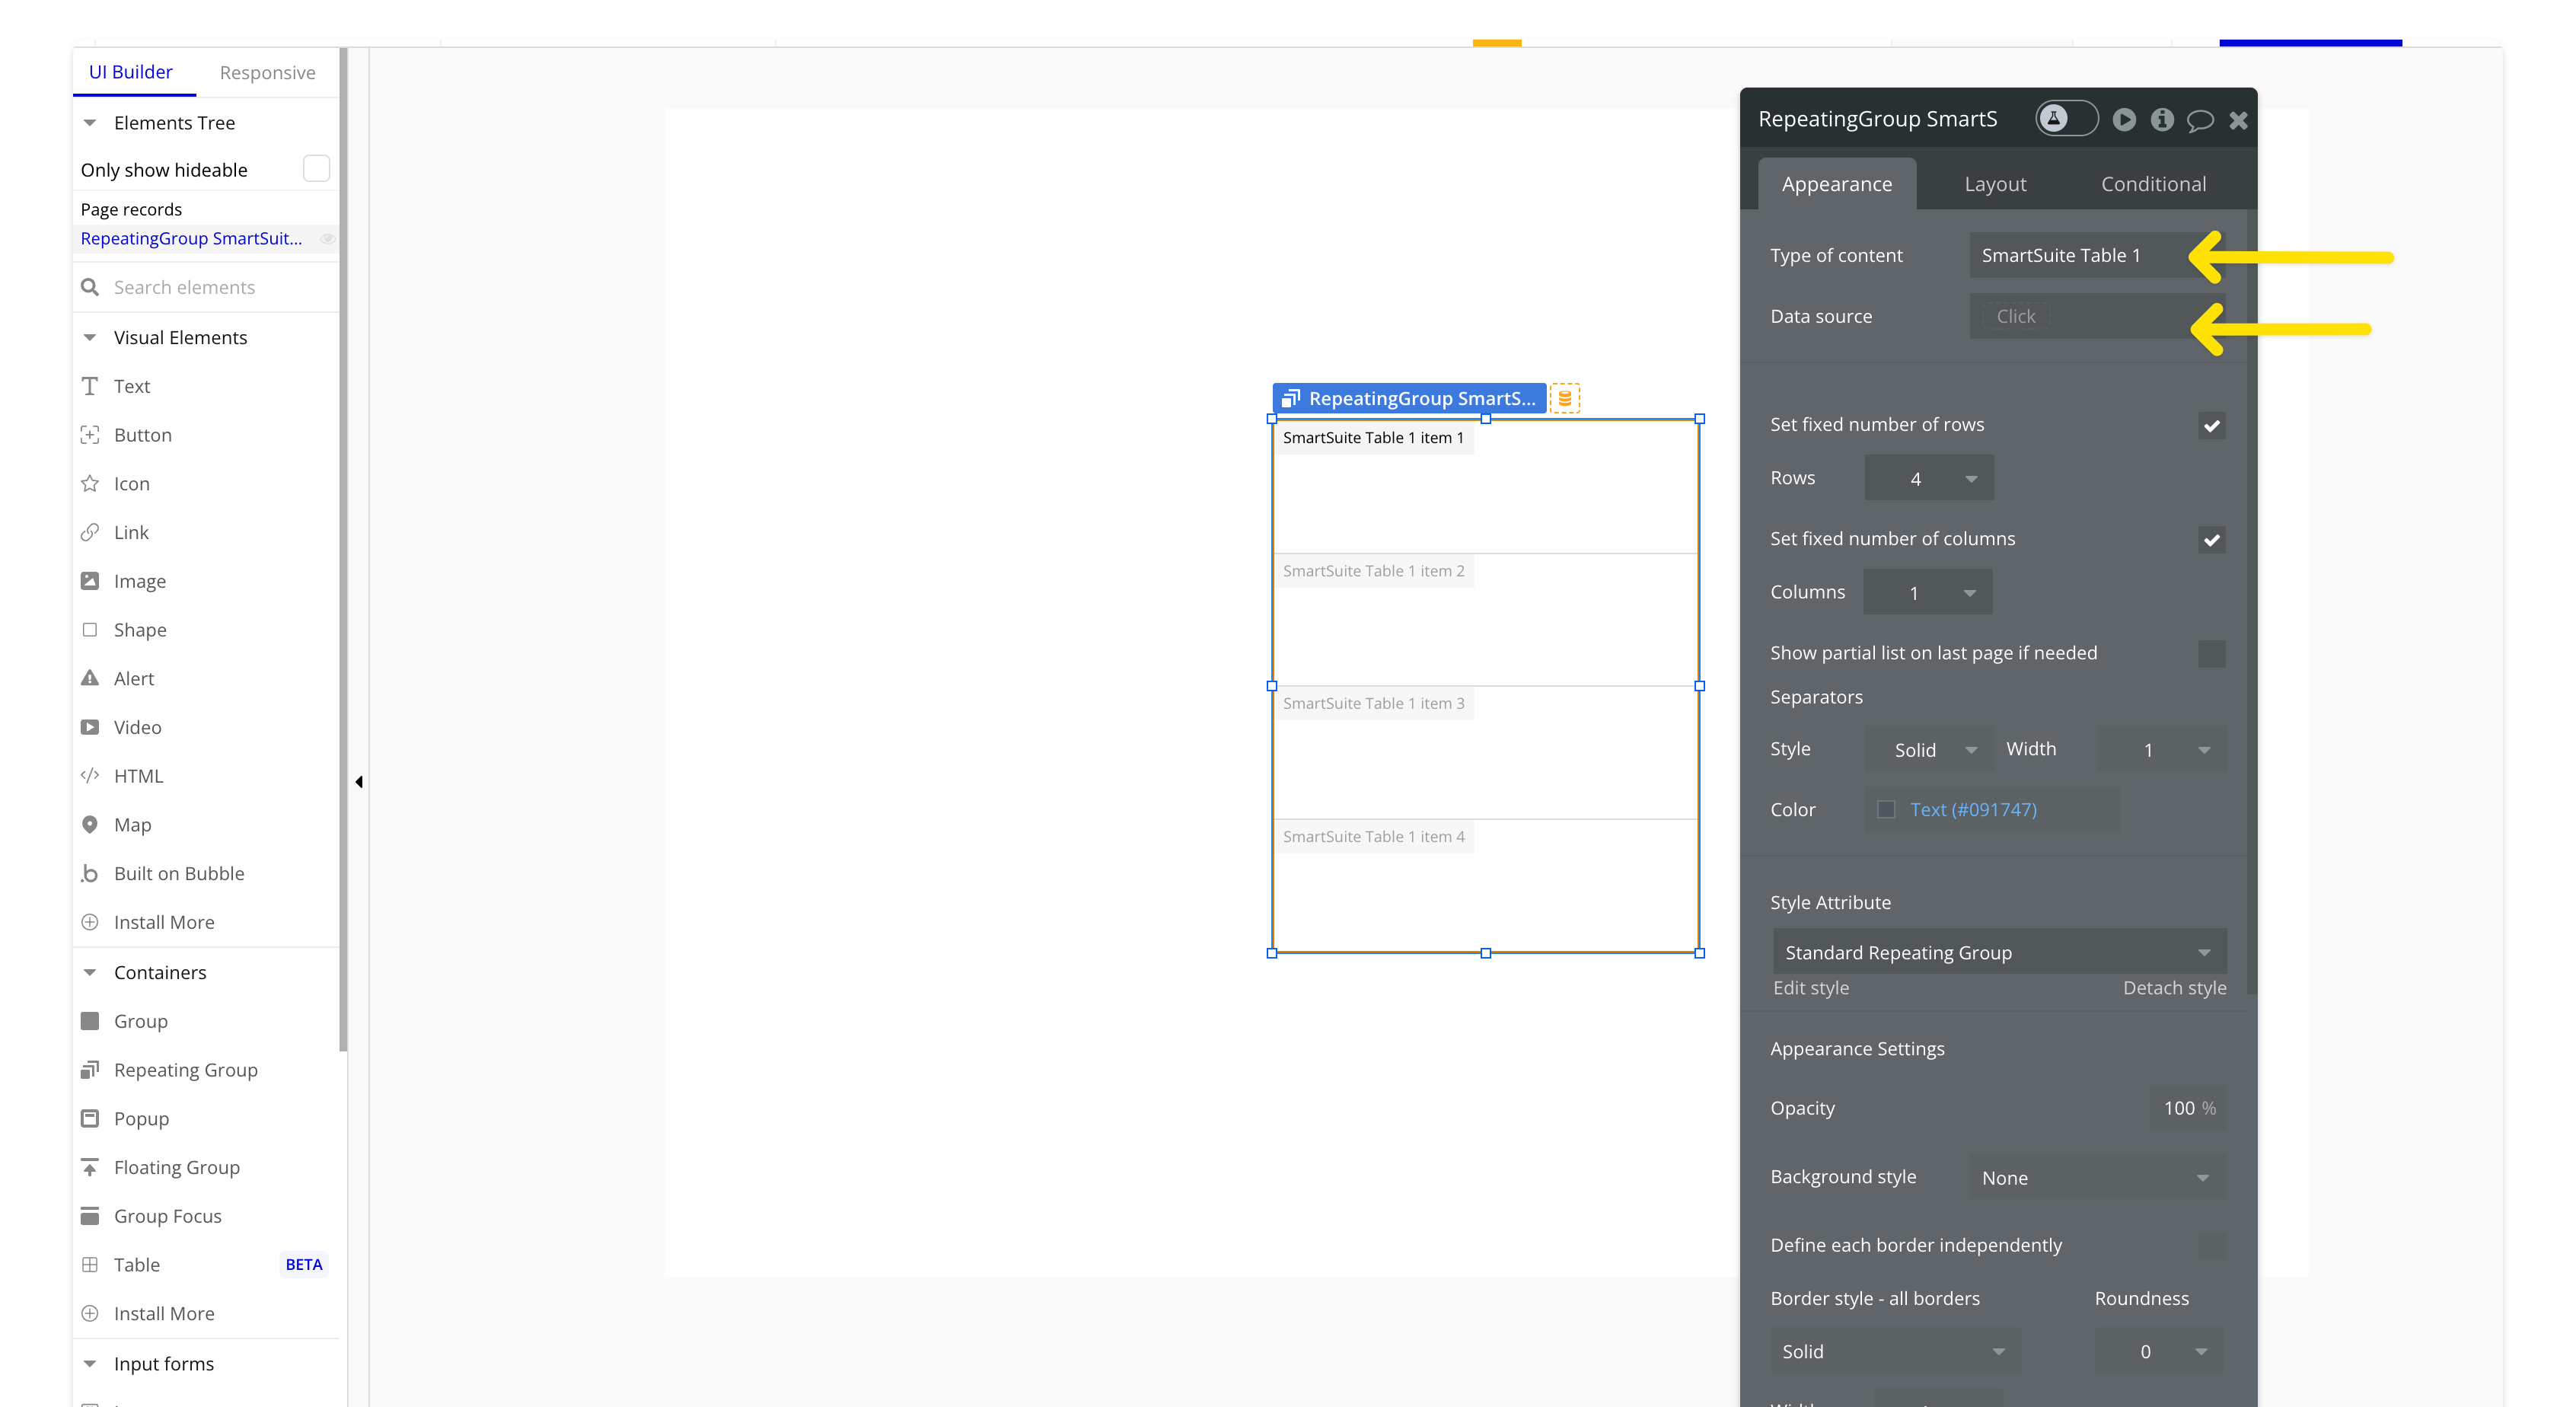2576x1407 pixels.
Task: Select the Map element icon
Action: (90, 825)
